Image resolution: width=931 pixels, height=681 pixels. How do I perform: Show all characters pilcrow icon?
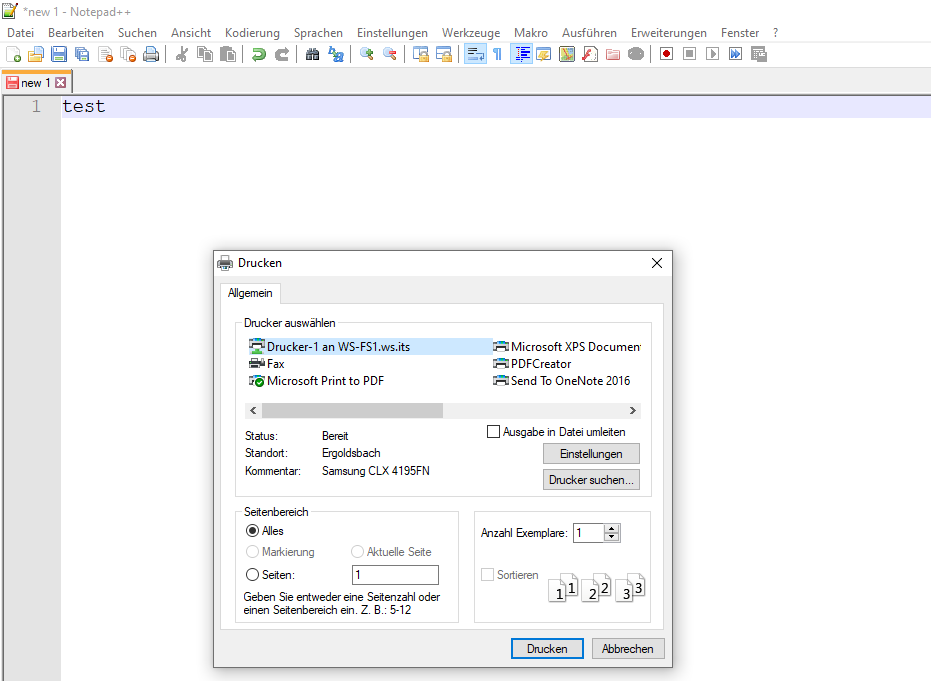coord(498,55)
